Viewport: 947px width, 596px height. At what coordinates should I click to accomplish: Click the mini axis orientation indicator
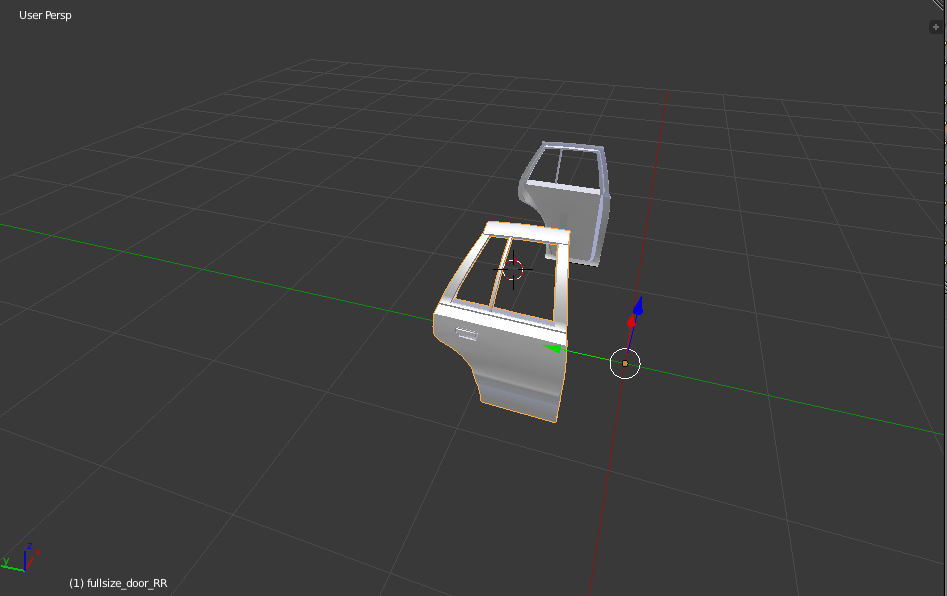[21, 557]
